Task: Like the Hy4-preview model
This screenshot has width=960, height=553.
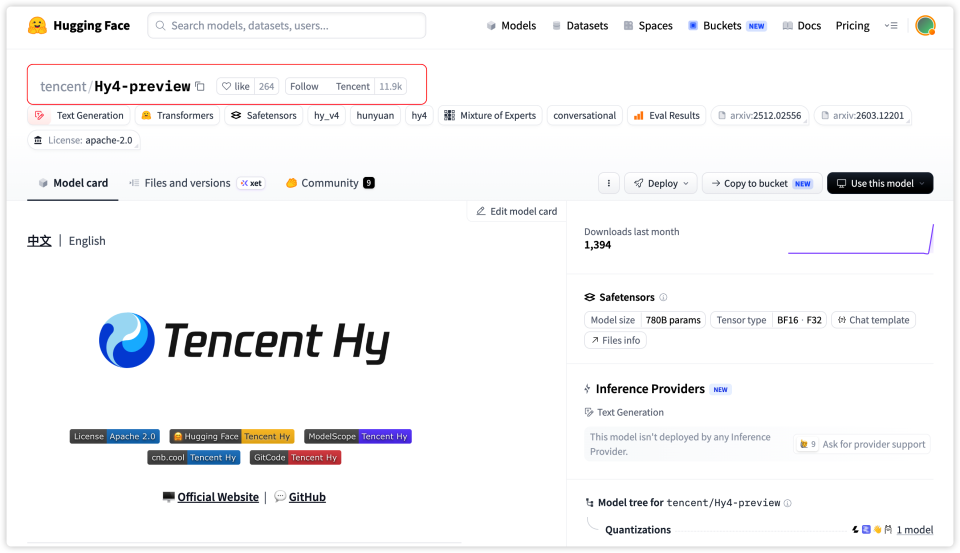Action: (236, 86)
